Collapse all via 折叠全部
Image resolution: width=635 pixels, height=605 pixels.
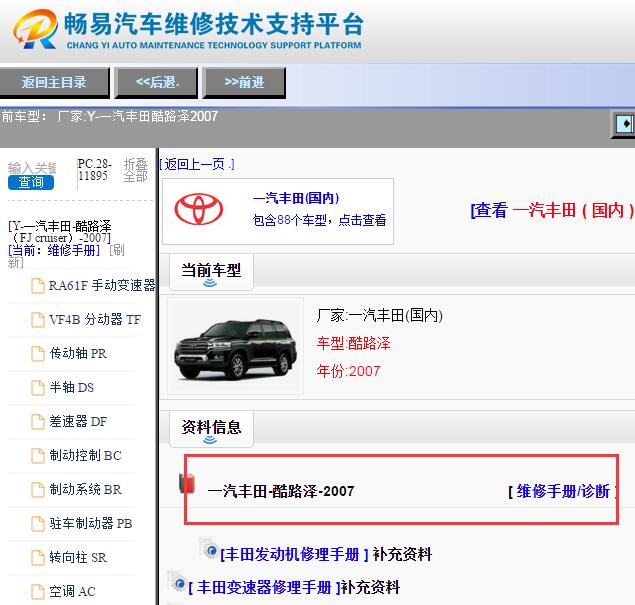click(x=135, y=170)
